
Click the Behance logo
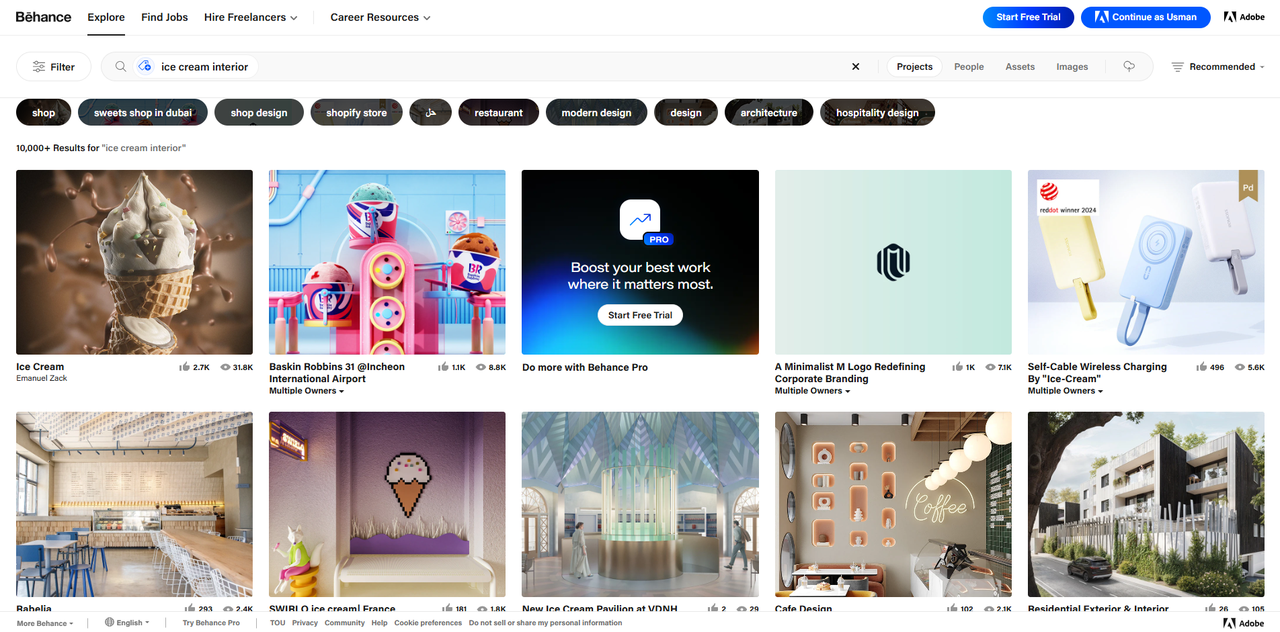coord(43,17)
